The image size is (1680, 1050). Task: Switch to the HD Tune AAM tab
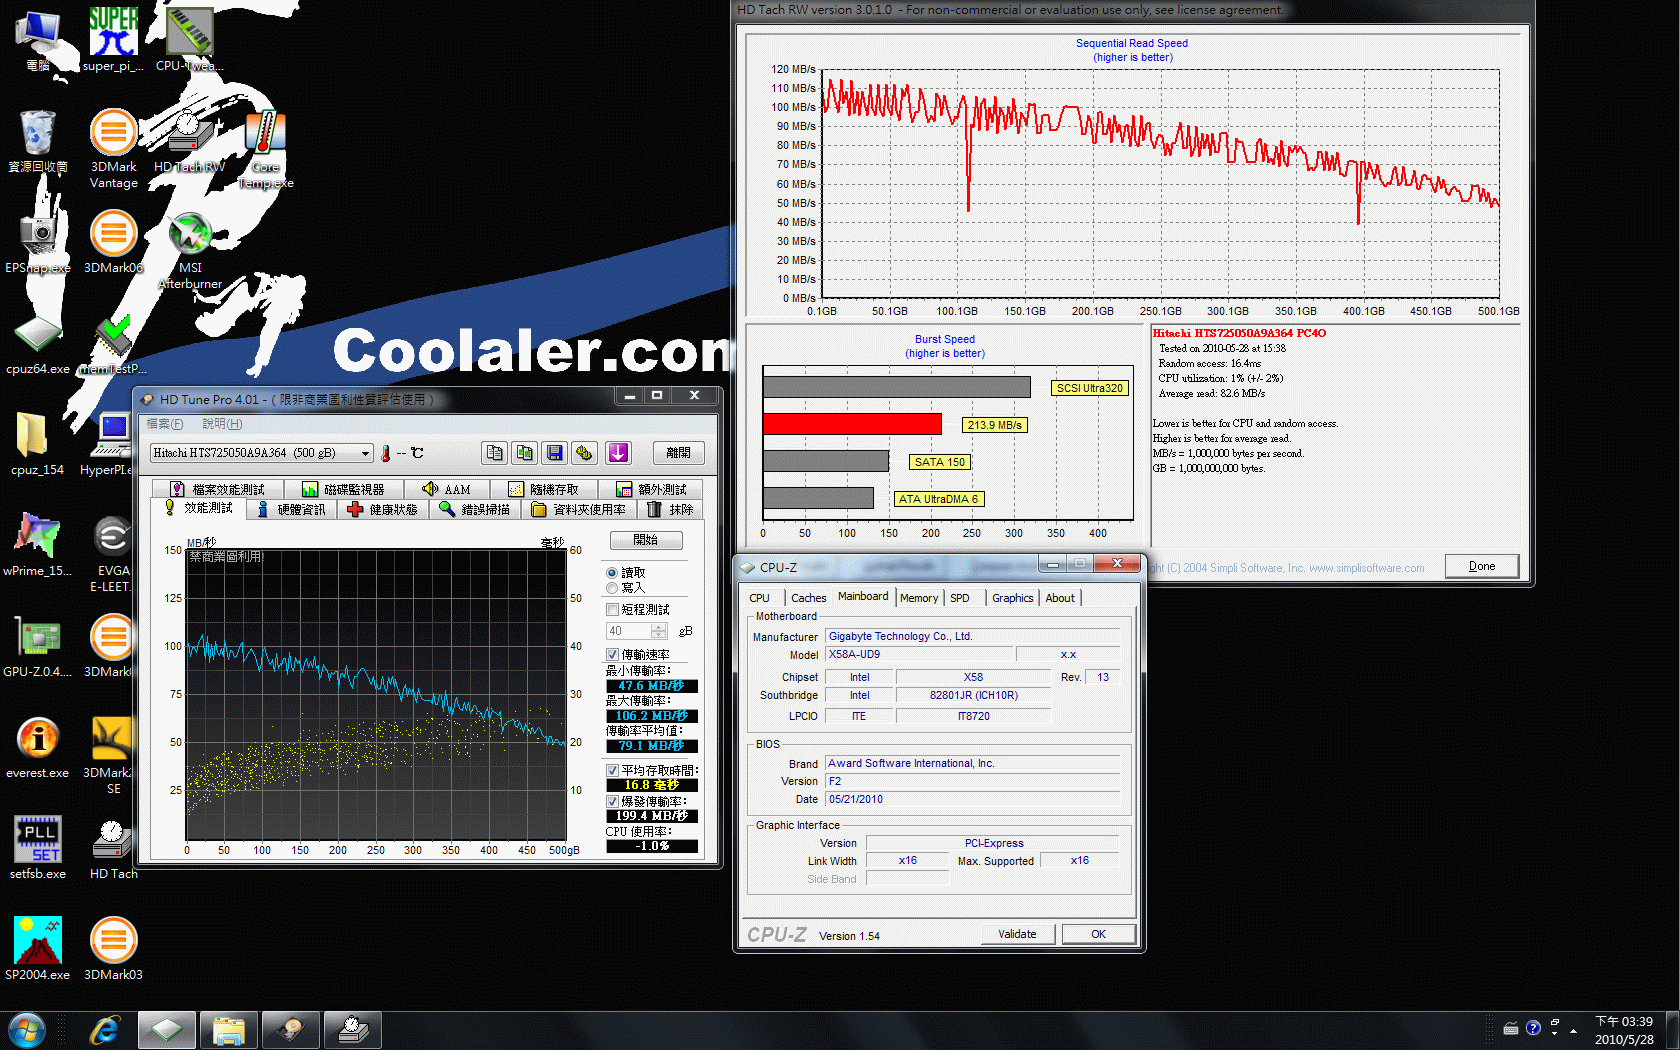click(446, 489)
